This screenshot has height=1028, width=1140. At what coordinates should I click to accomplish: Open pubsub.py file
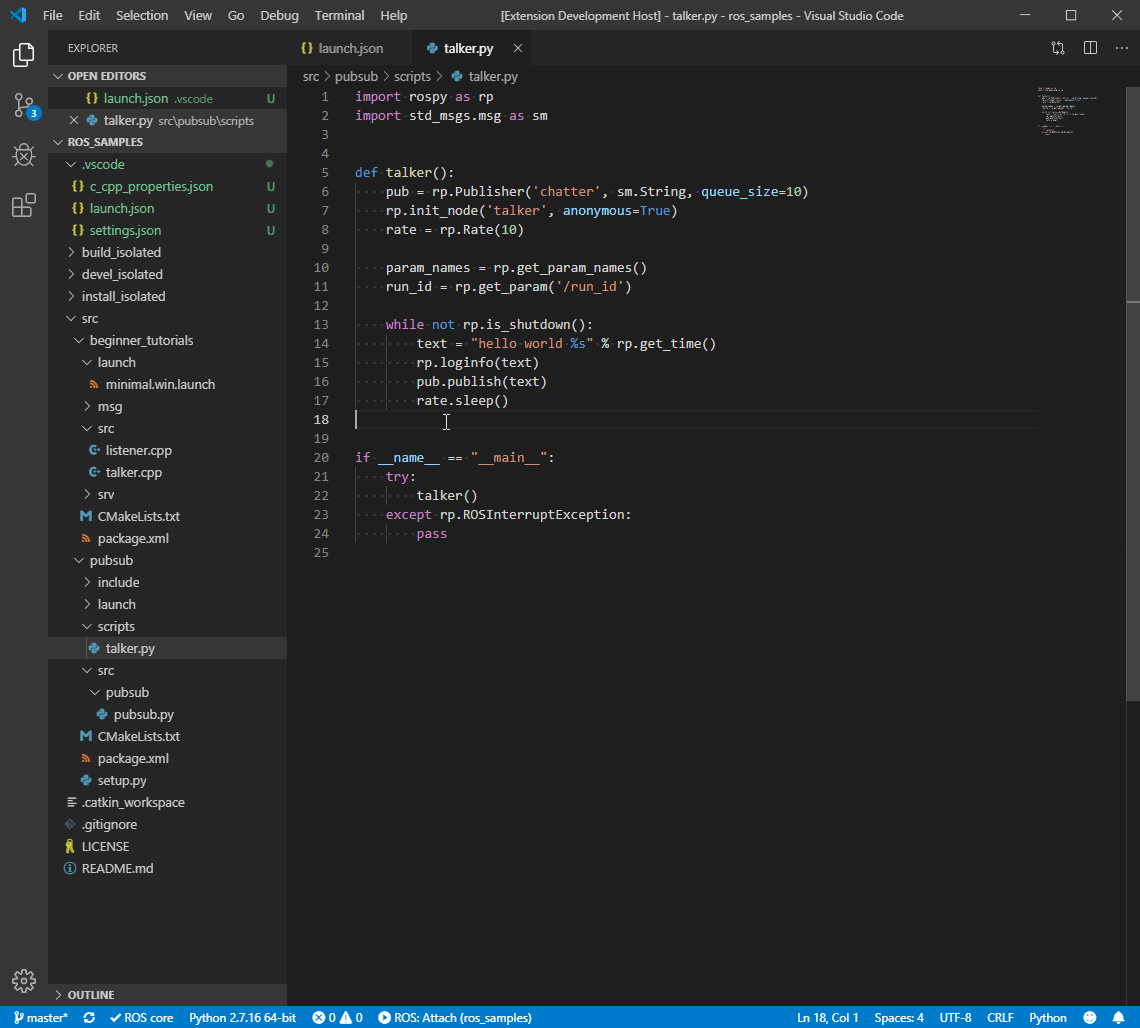pos(167,714)
